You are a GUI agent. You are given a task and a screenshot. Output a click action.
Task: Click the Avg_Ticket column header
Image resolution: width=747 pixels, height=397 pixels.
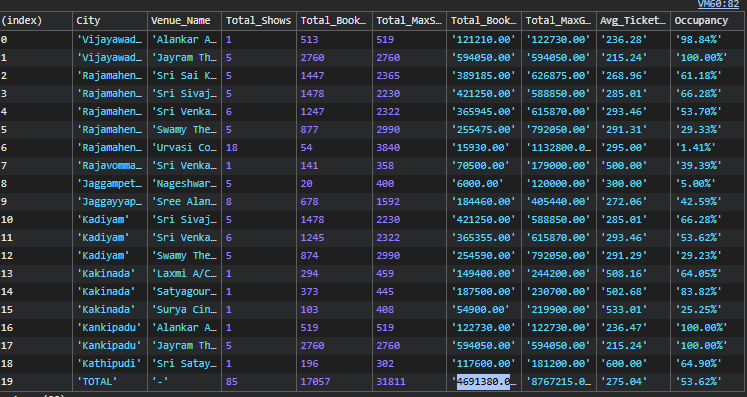633,21
